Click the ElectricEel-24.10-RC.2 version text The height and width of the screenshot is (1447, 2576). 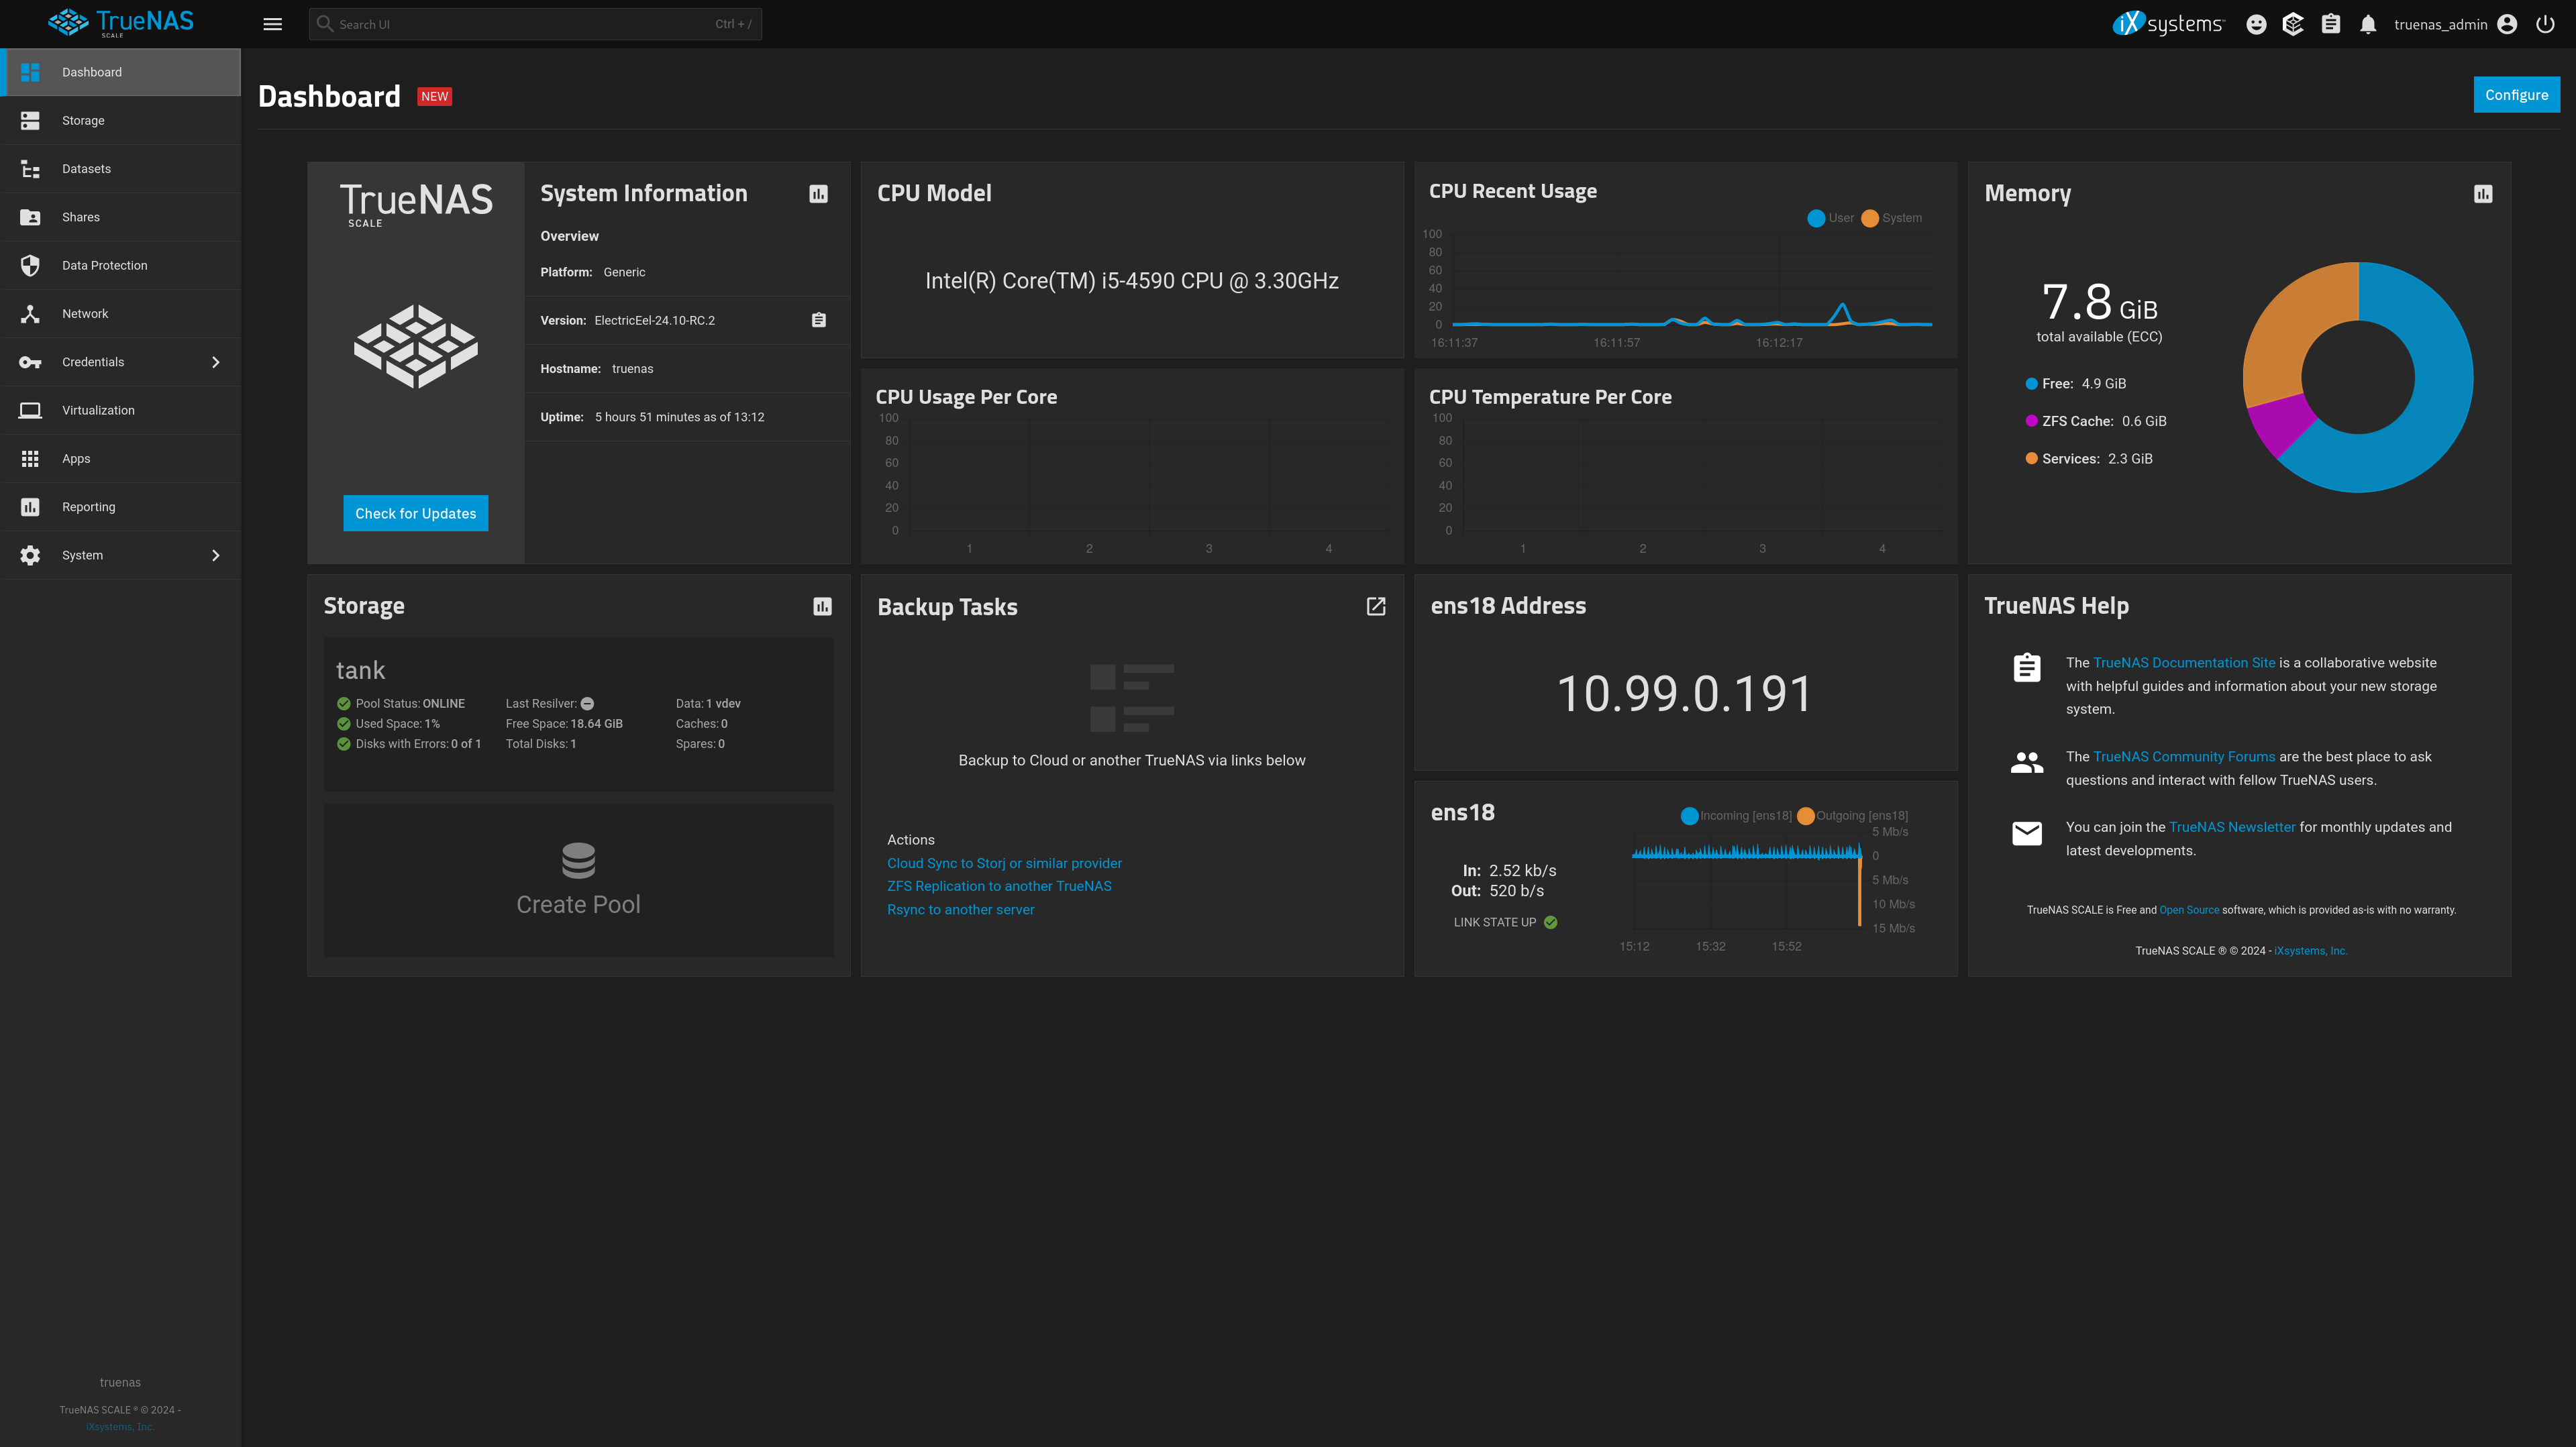(655, 321)
